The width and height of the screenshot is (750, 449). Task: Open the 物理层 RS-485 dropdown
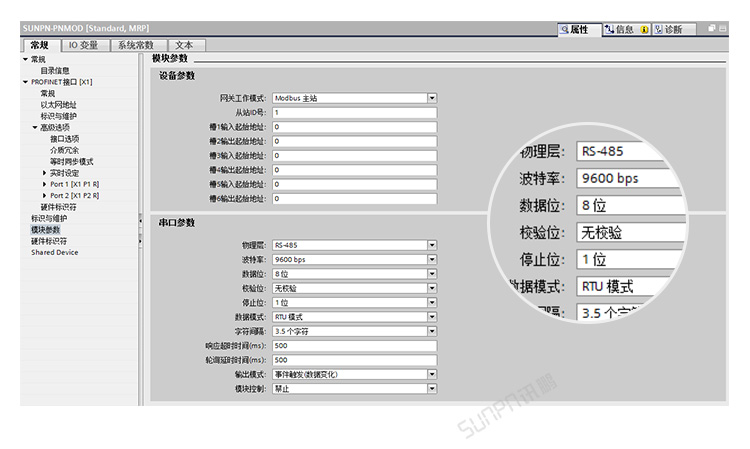[432, 245]
